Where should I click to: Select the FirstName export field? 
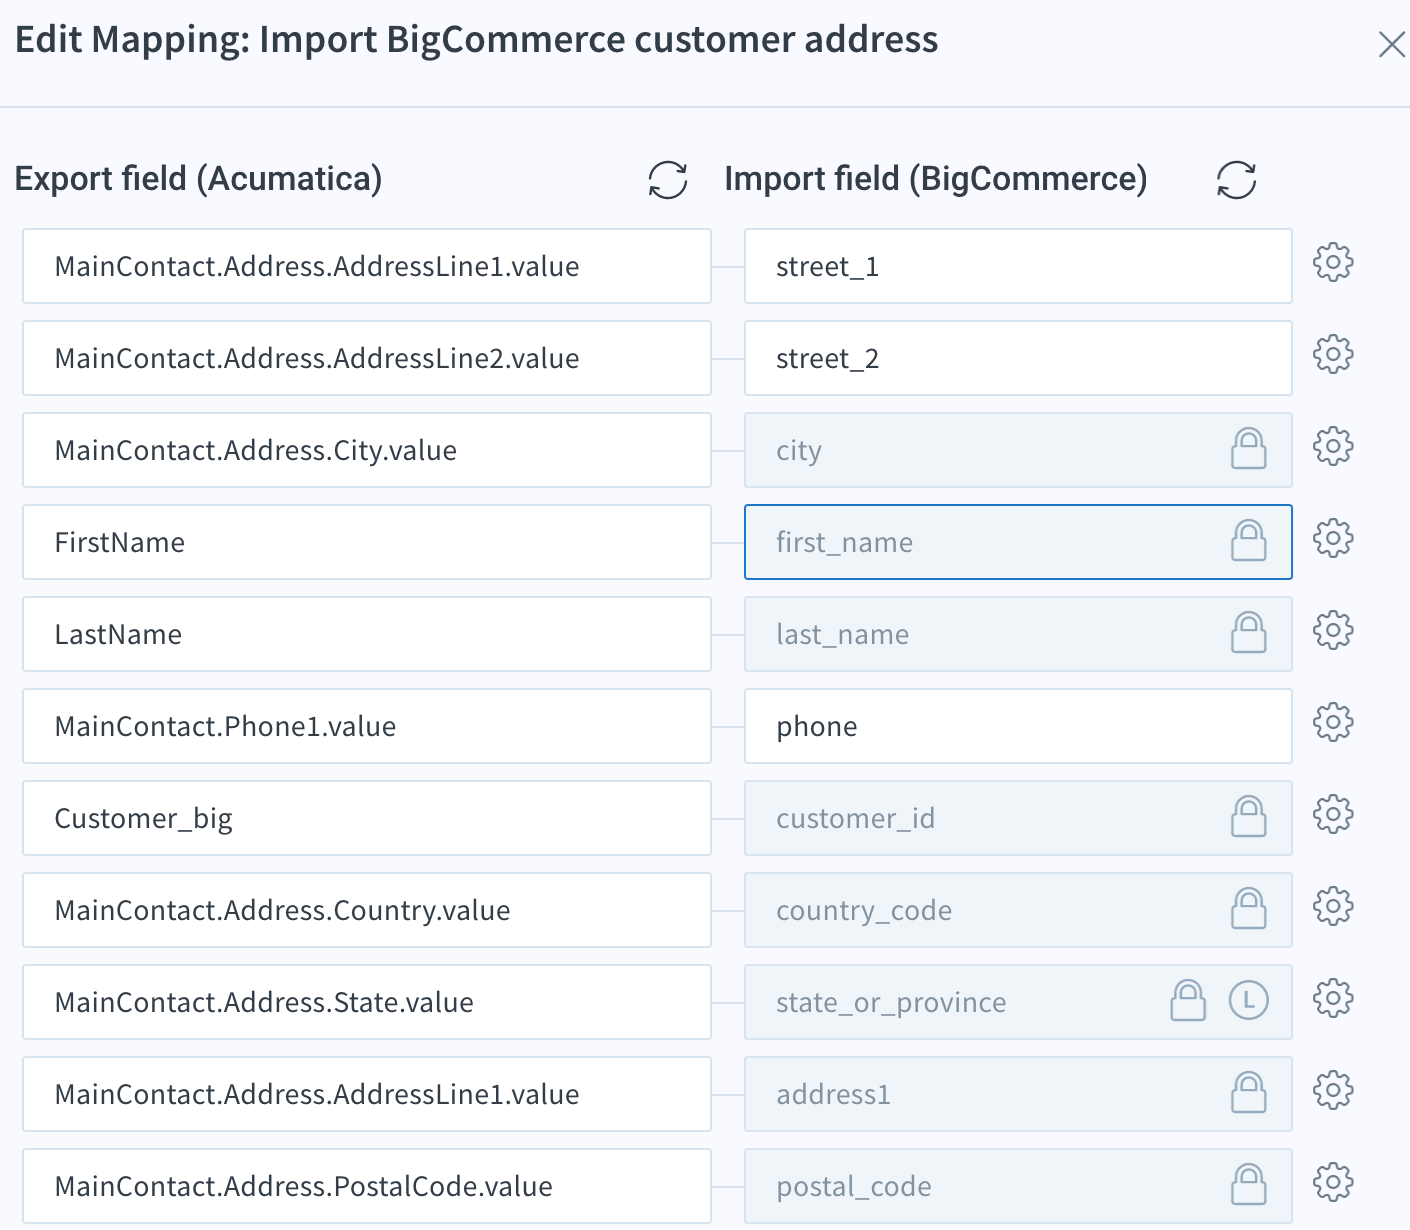(x=367, y=542)
